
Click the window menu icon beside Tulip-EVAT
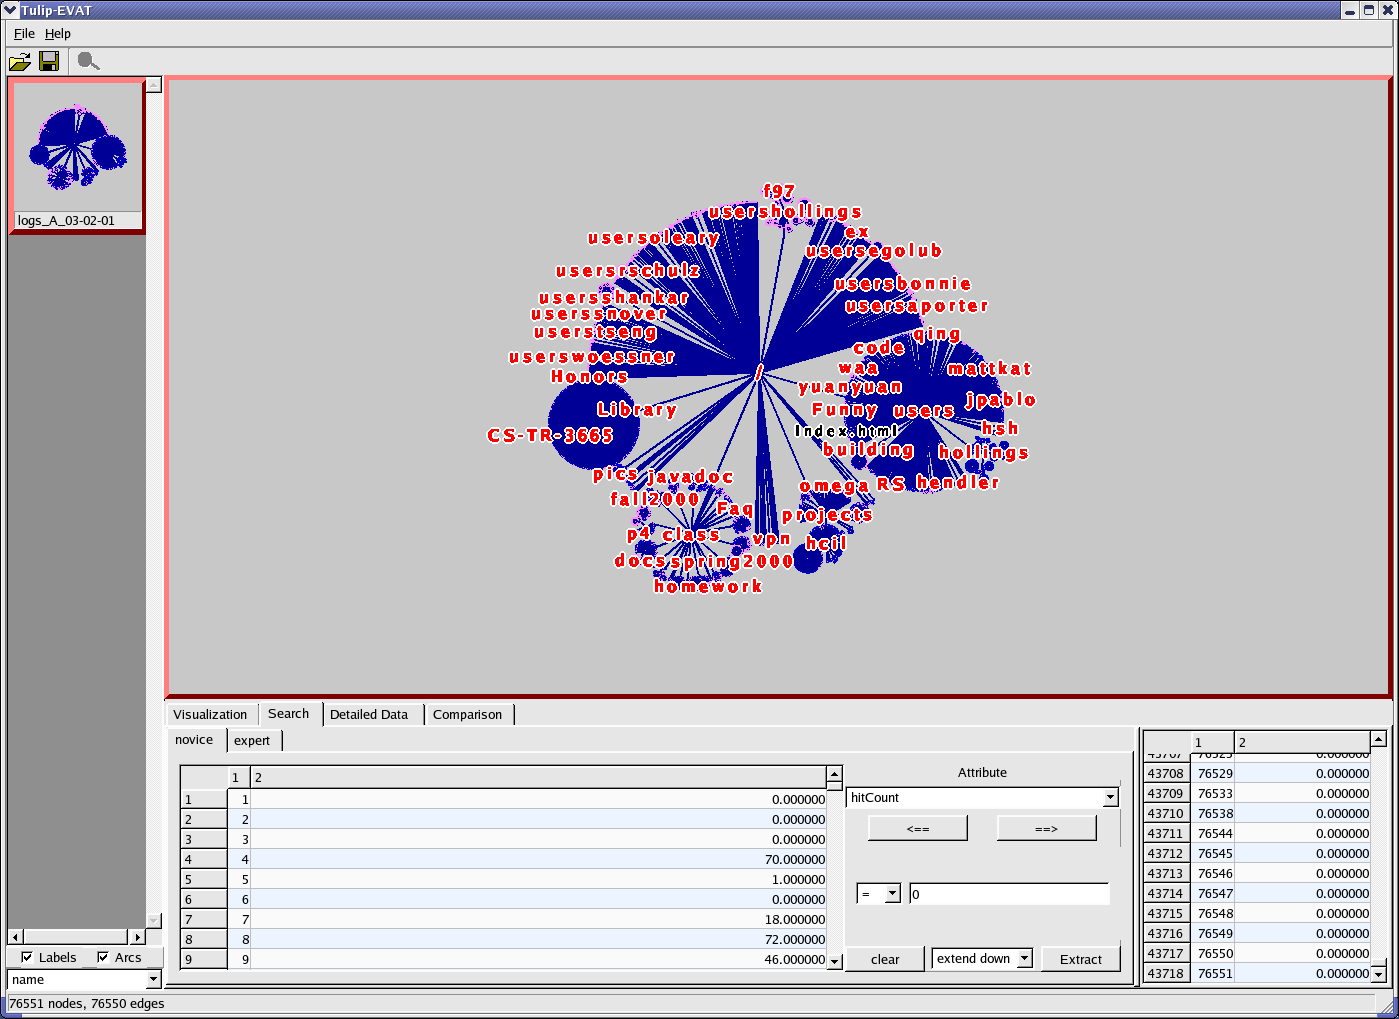tap(10, 10)
